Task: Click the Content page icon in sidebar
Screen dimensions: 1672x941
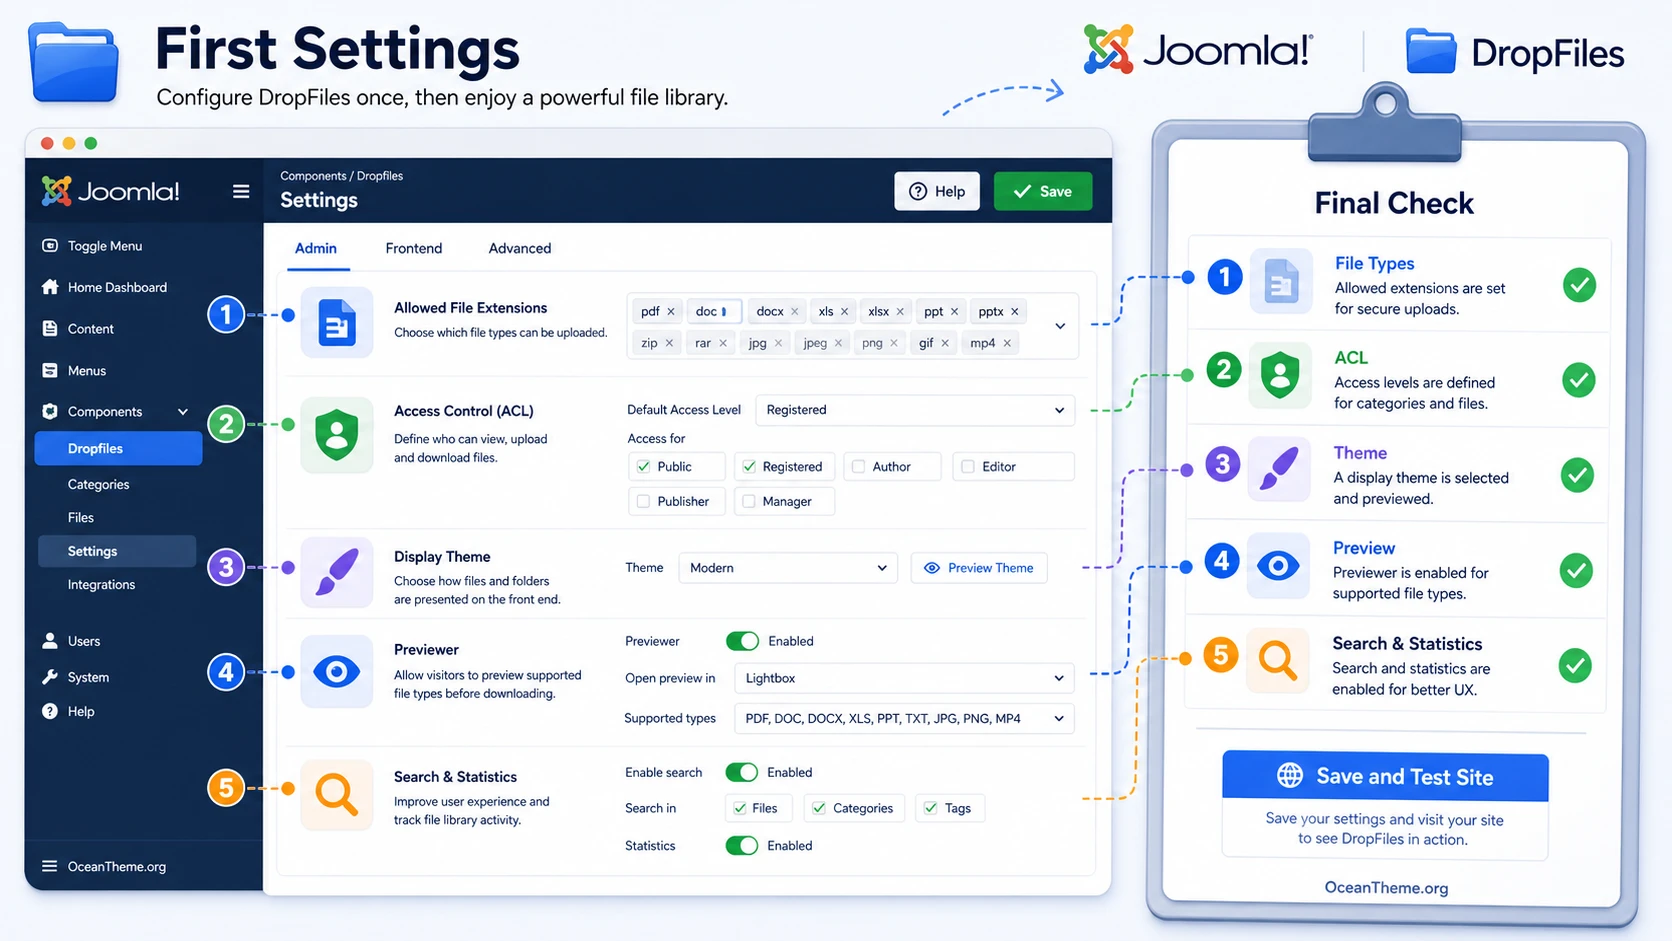Action: point(50,328)
